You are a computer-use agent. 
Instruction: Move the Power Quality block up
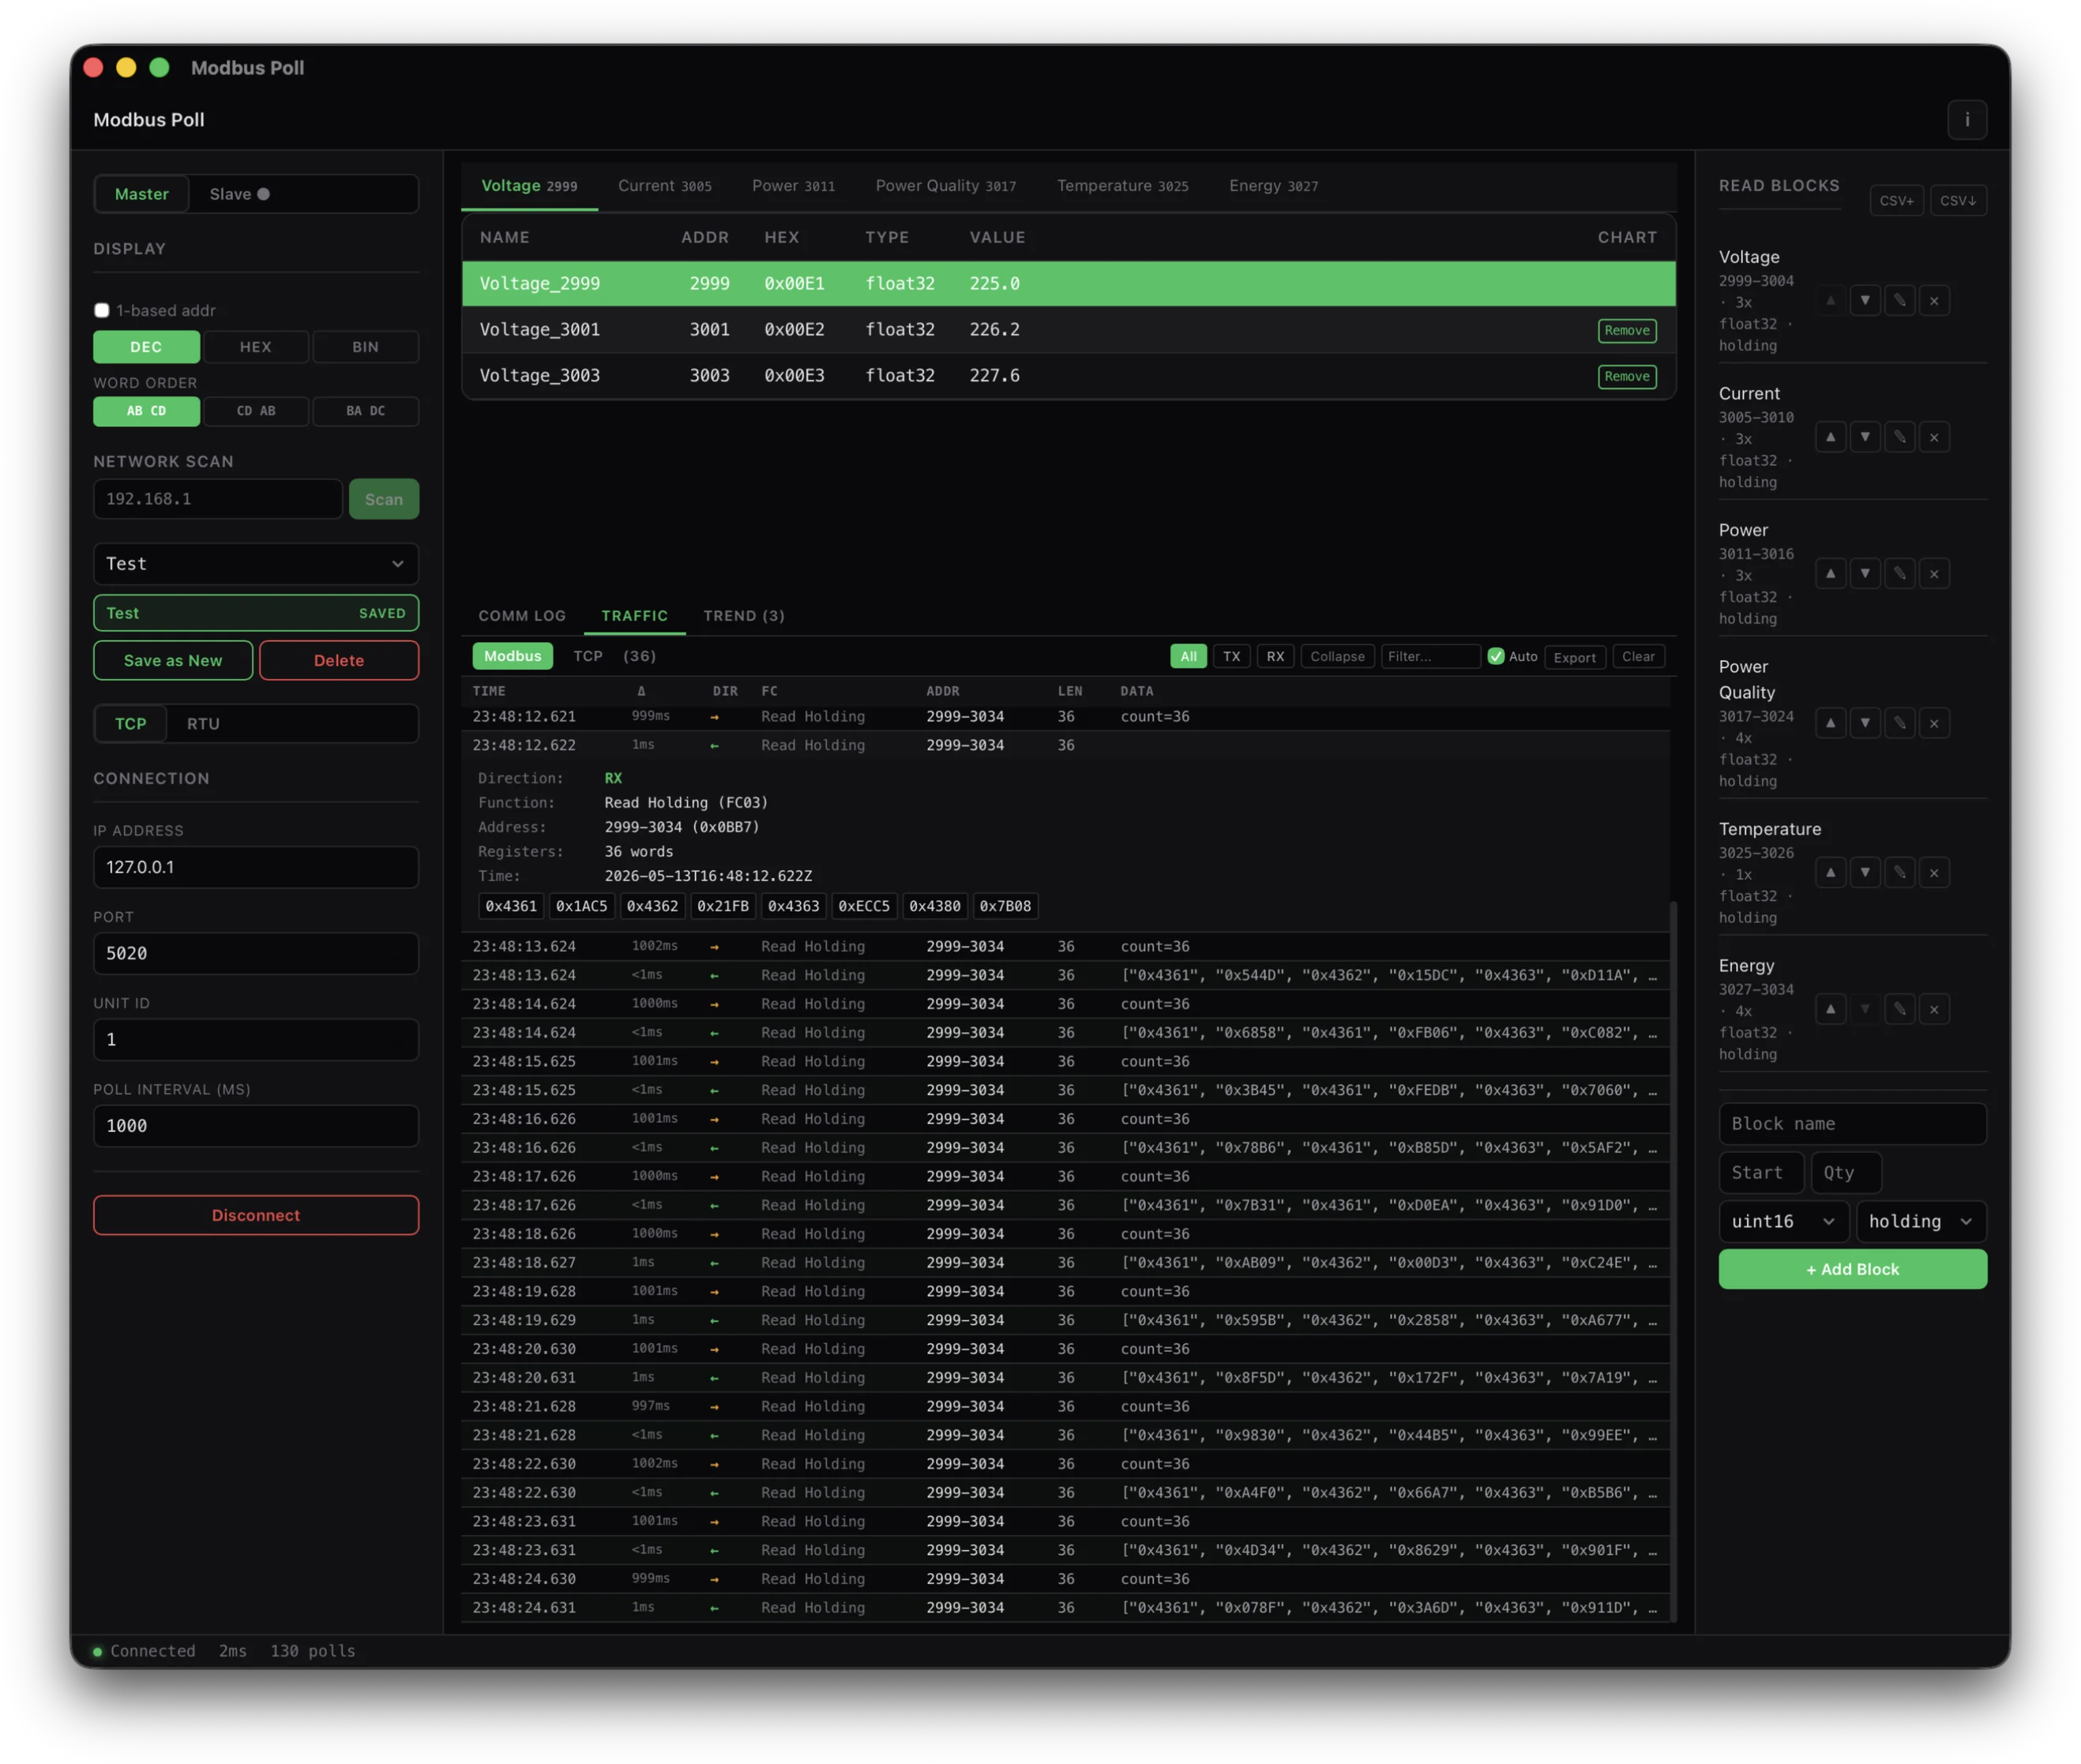(1830, 723)
